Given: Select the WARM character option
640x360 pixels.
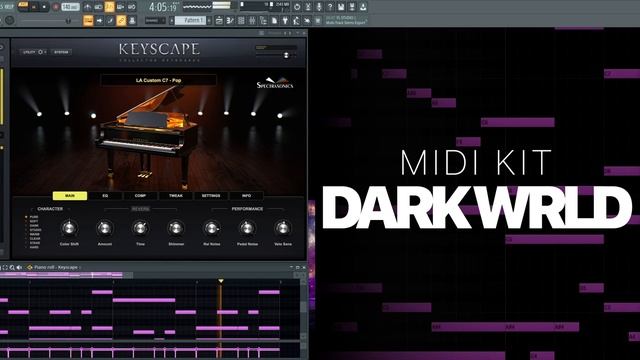Looking at the screenshot, I should [x=34, y=234].
